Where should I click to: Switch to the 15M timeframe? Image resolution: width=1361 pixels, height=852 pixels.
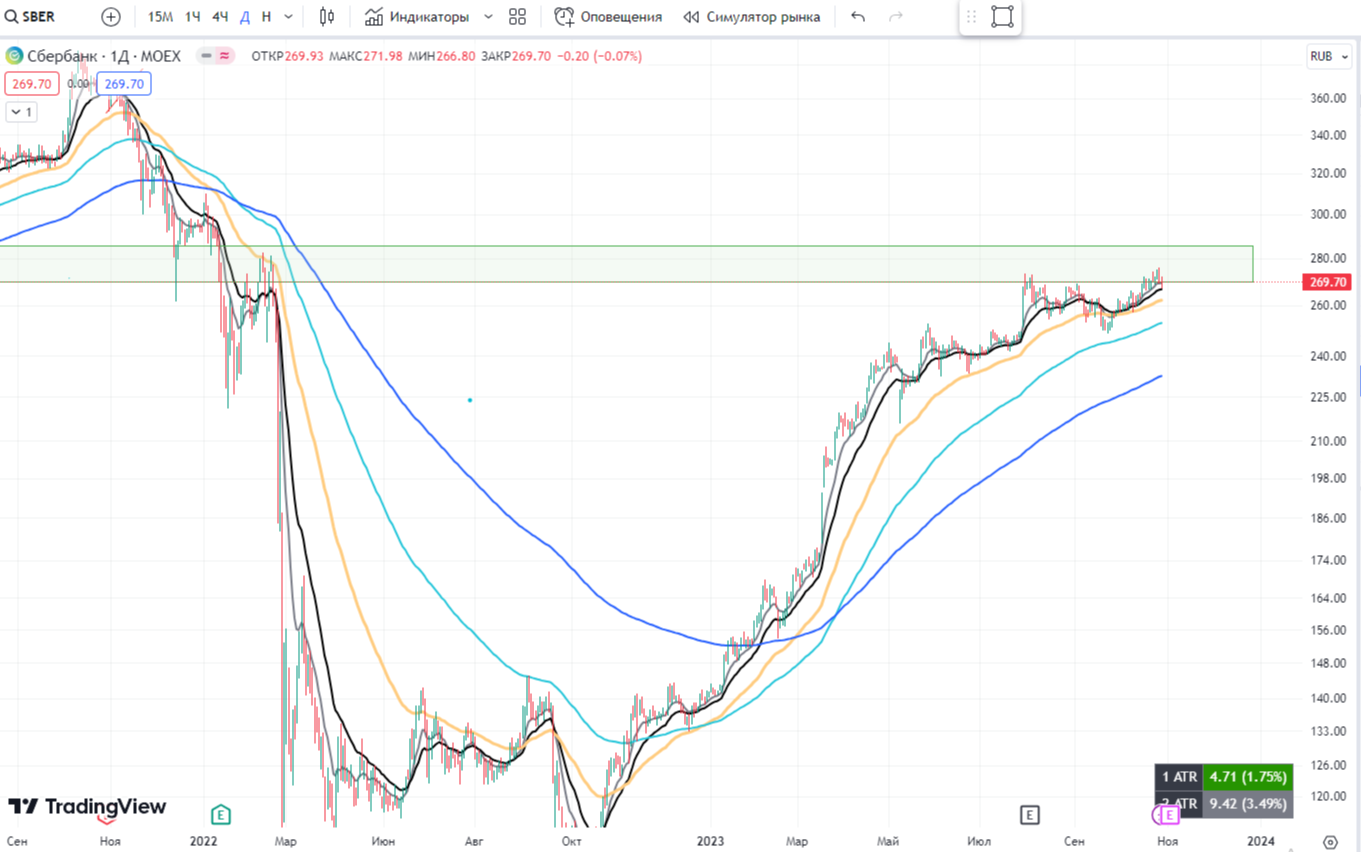click(x=160, y=17)
